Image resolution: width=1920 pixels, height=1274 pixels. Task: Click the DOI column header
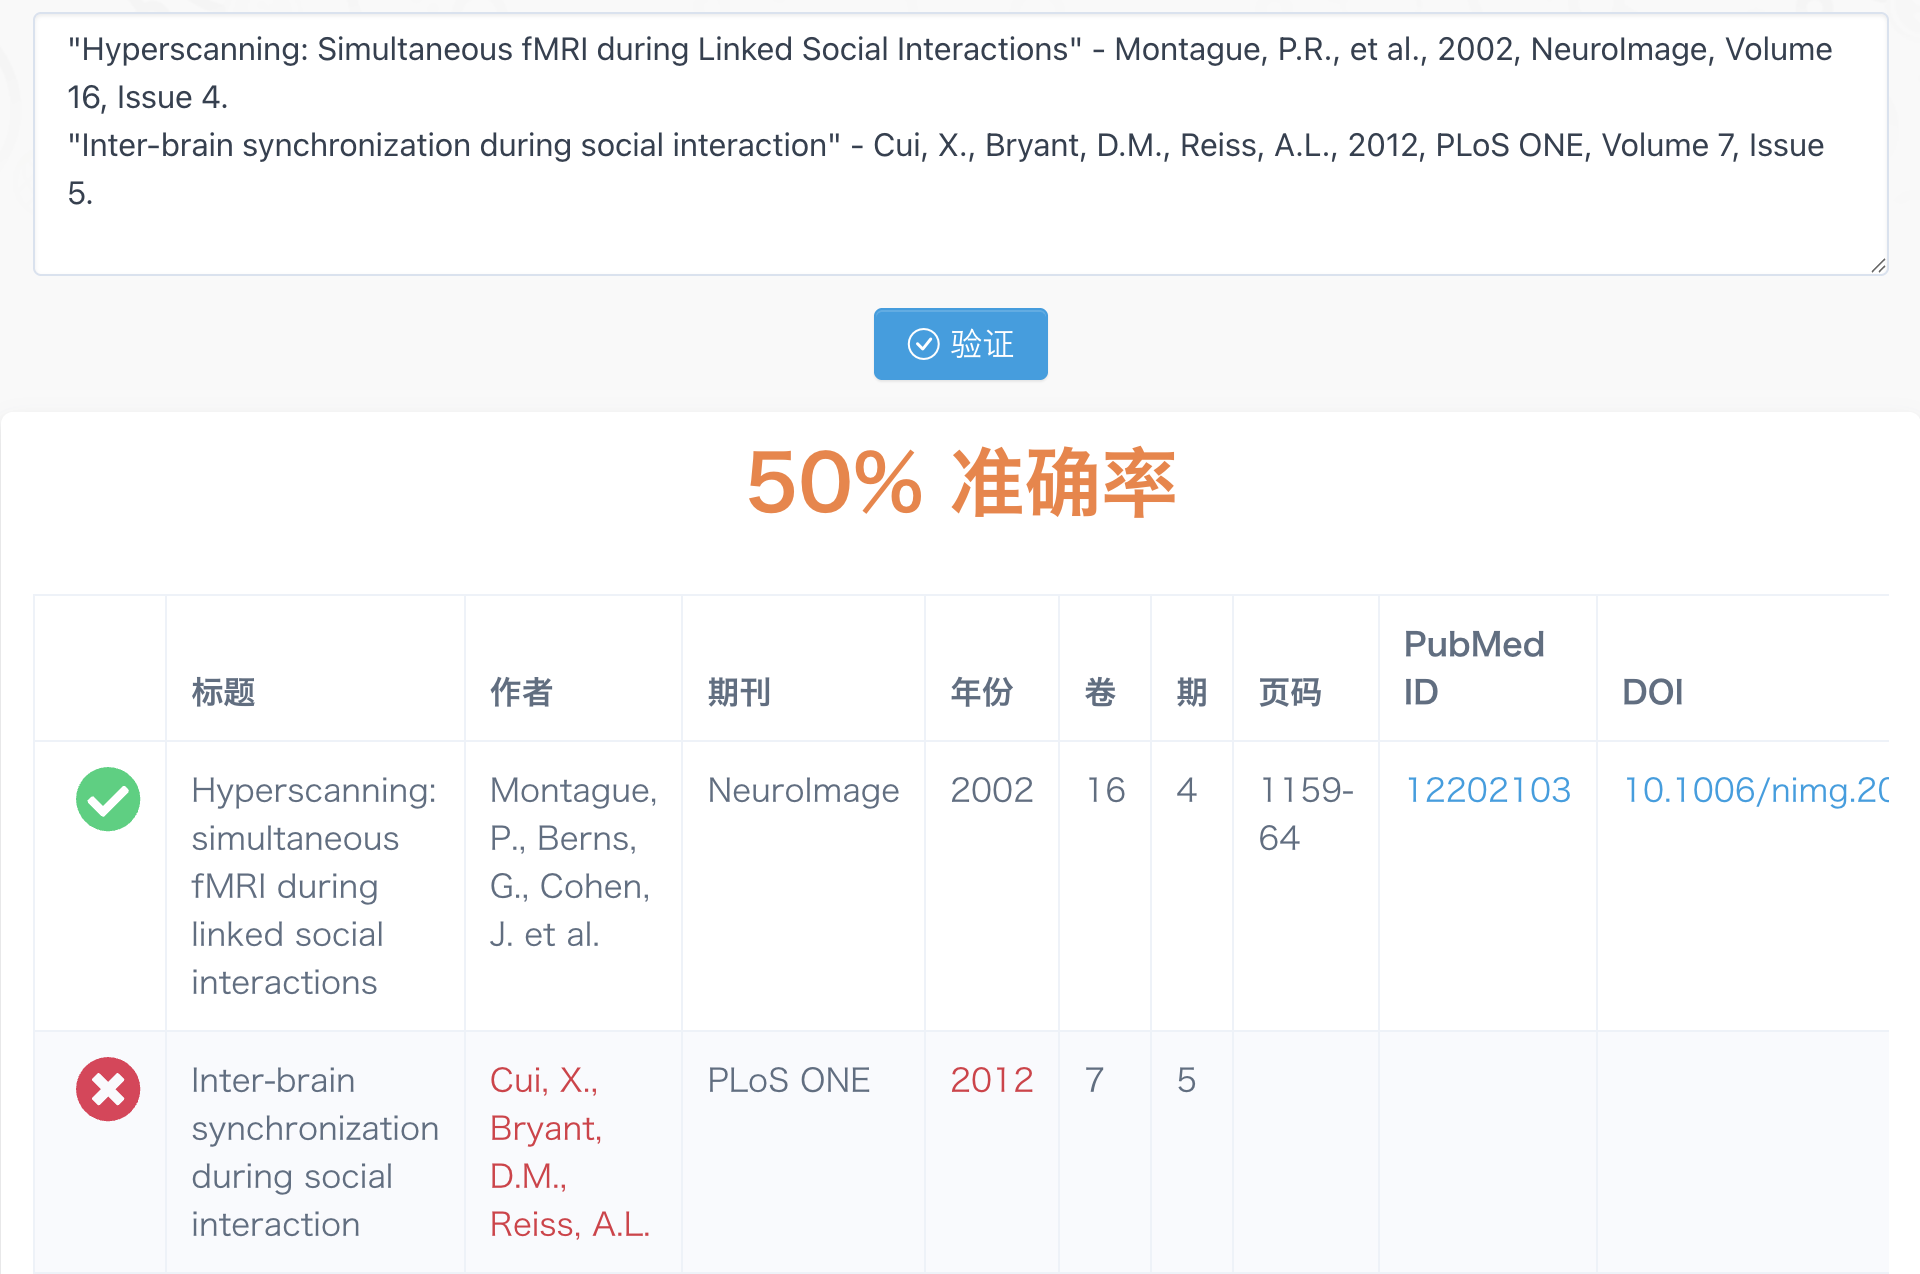(x=1652, y=692)
